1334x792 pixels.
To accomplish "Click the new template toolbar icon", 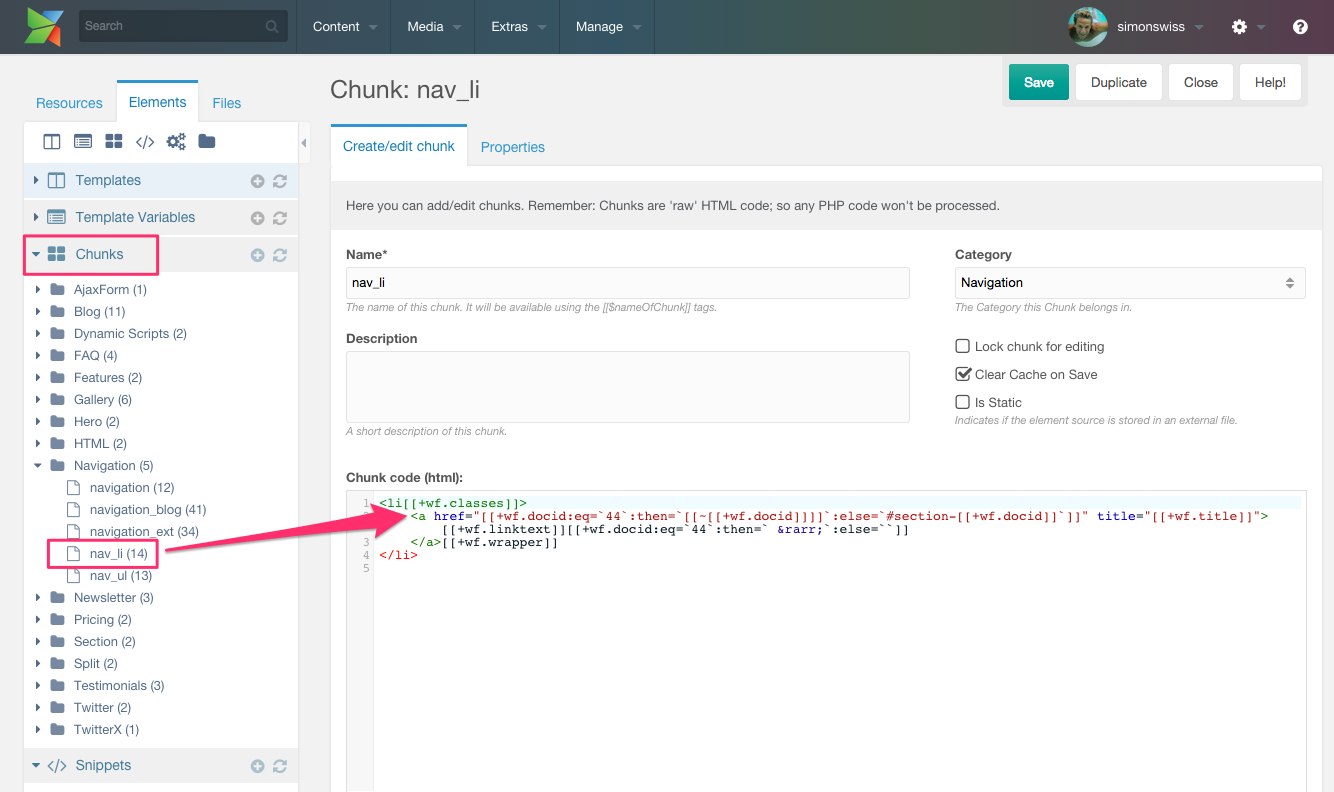I will pyautogui.click(x=52, y=142).
